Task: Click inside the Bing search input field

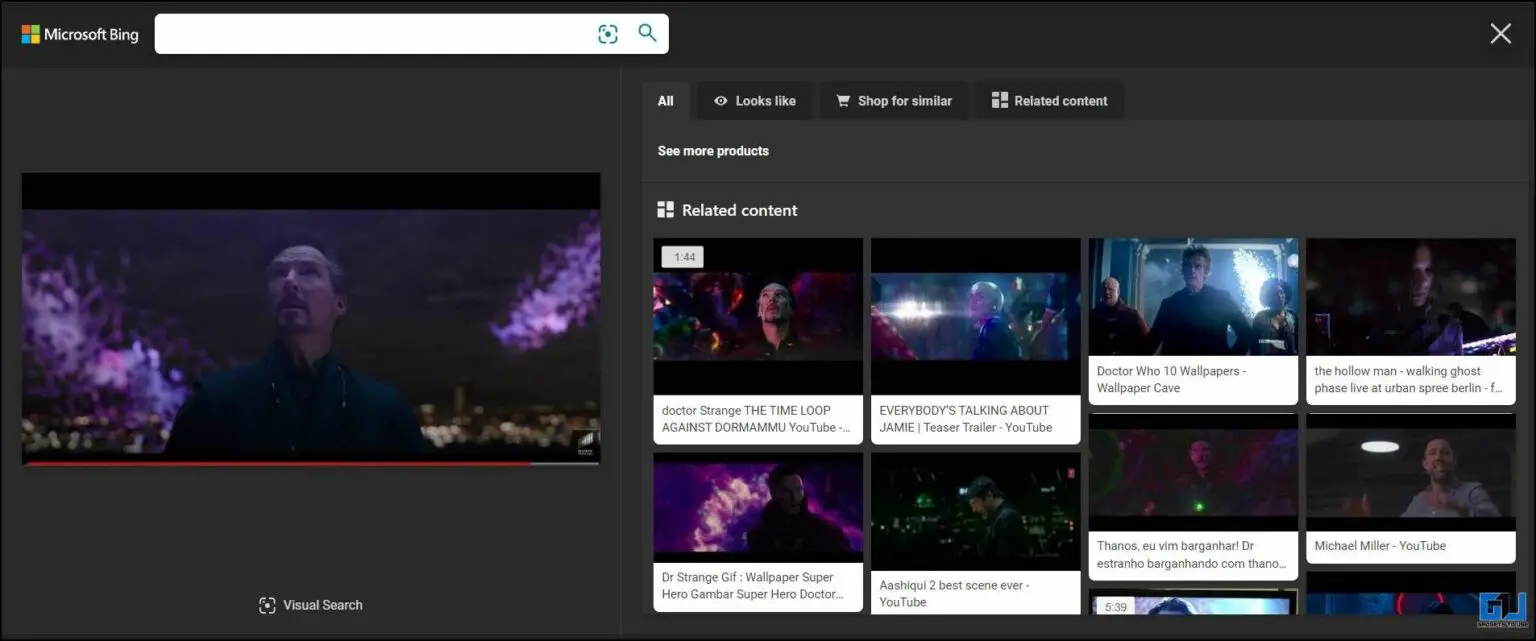Action: [380, 33]
